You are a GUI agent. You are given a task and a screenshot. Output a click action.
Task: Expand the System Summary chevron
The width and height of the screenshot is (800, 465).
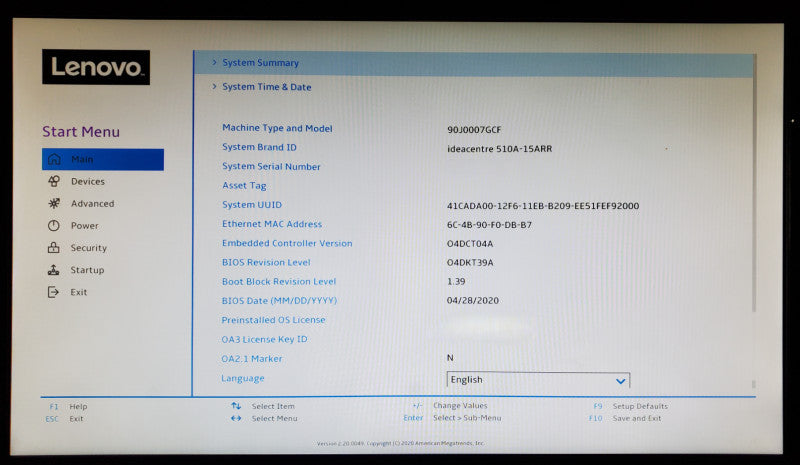click(214, 62)
